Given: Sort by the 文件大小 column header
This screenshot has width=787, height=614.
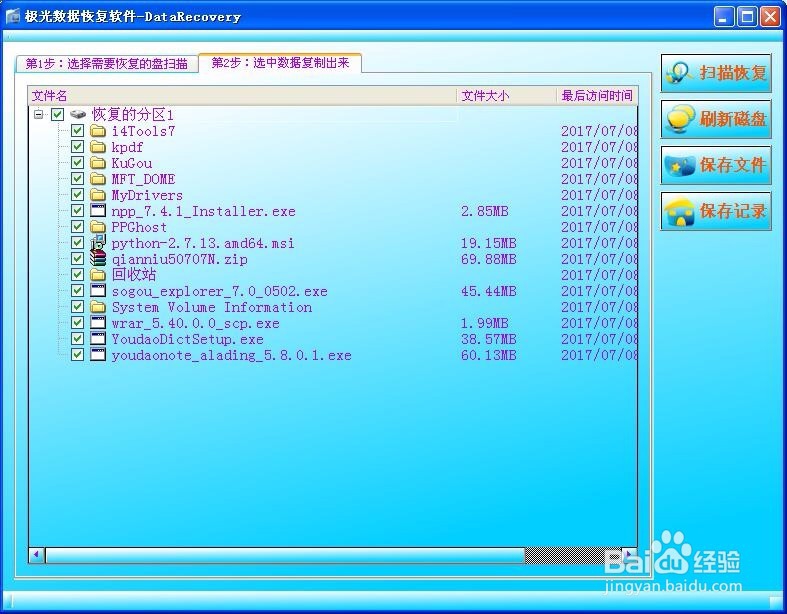Looking at the screenshot, I should [x=507, y=95].
